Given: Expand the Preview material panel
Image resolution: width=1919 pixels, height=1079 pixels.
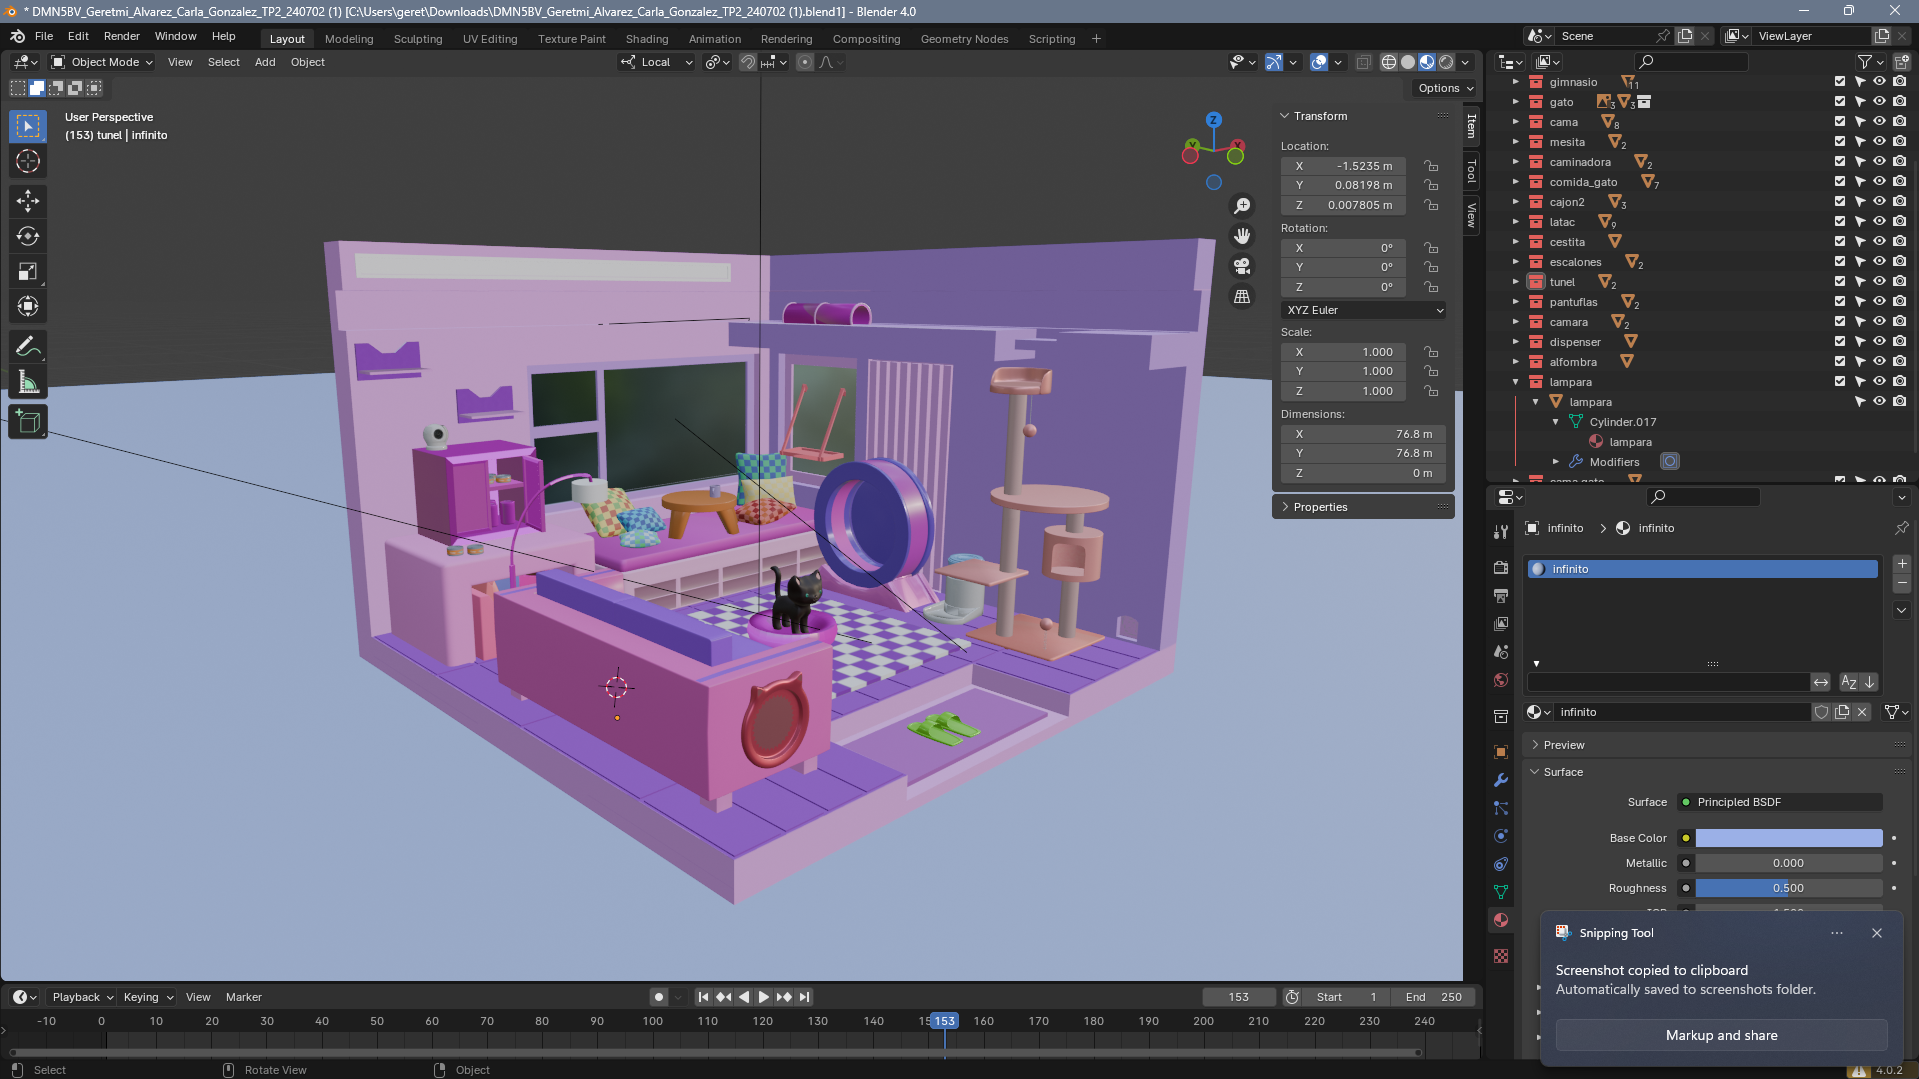Looking at the screenshot, I should [x=1535, y=745].
